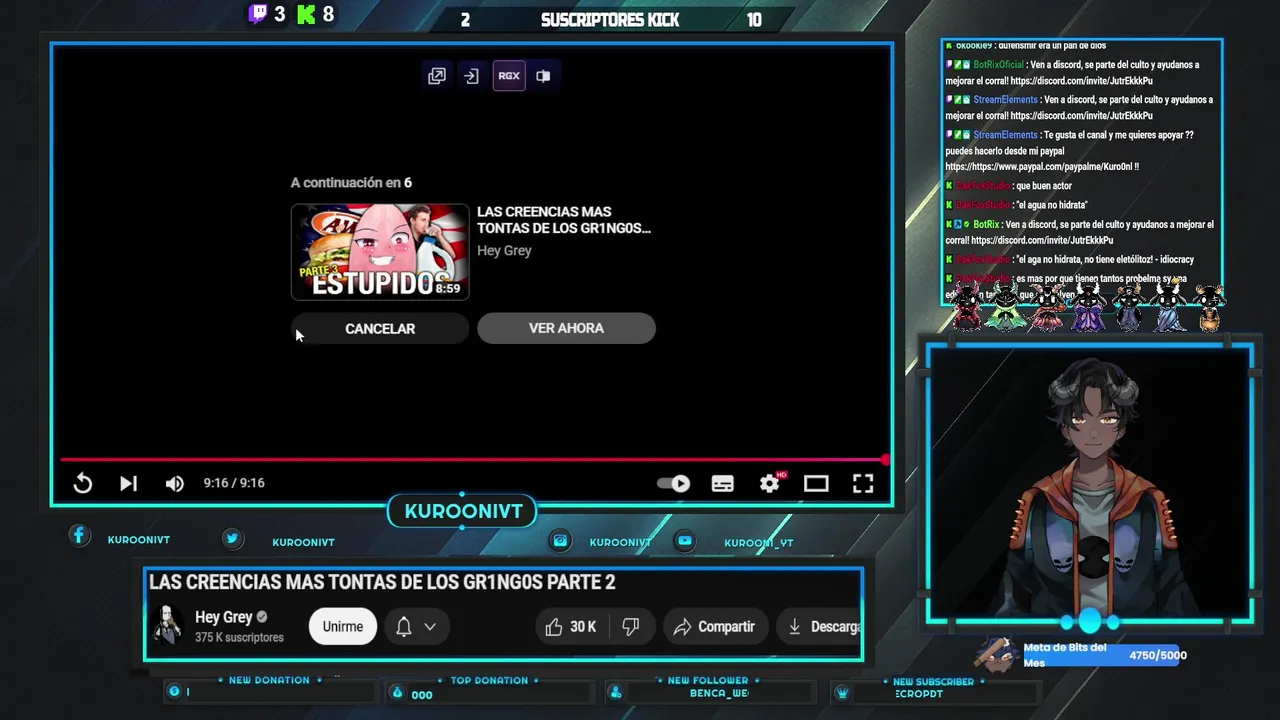This screenshot has width=1280, height=720.
Task: Toggle subtitles captions button
Action: 723,483
